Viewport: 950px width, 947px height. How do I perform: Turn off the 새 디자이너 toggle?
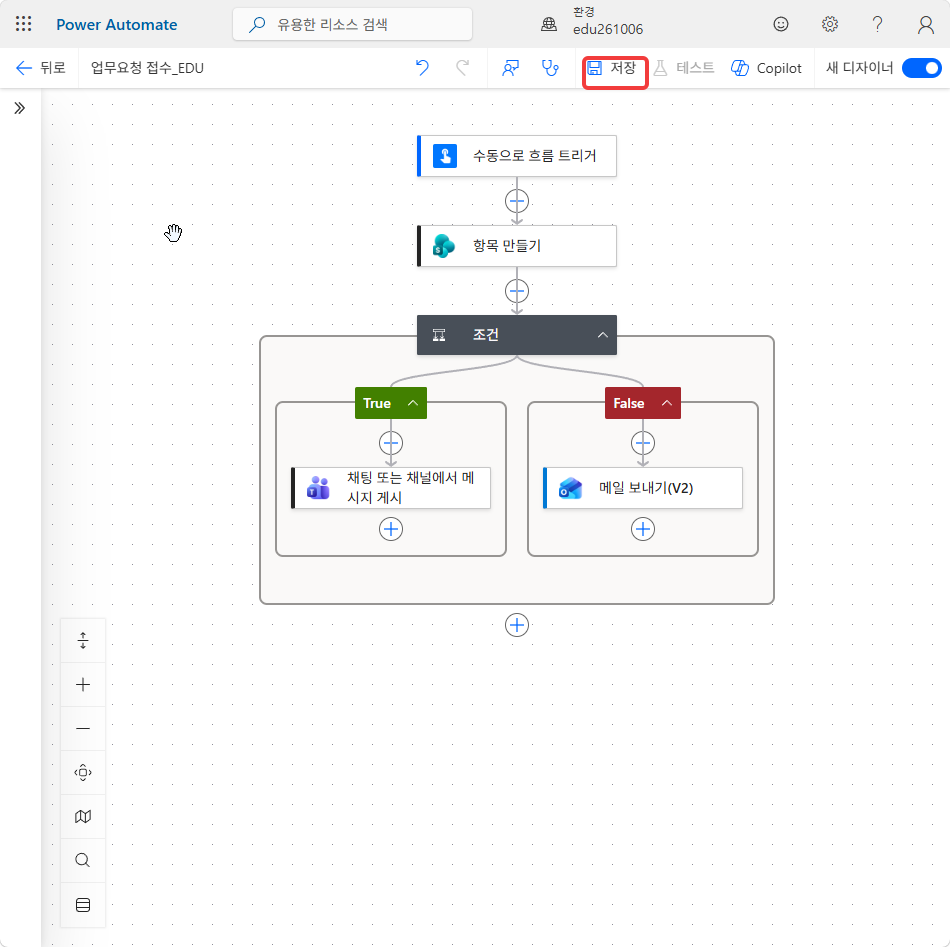coord(922,68)
